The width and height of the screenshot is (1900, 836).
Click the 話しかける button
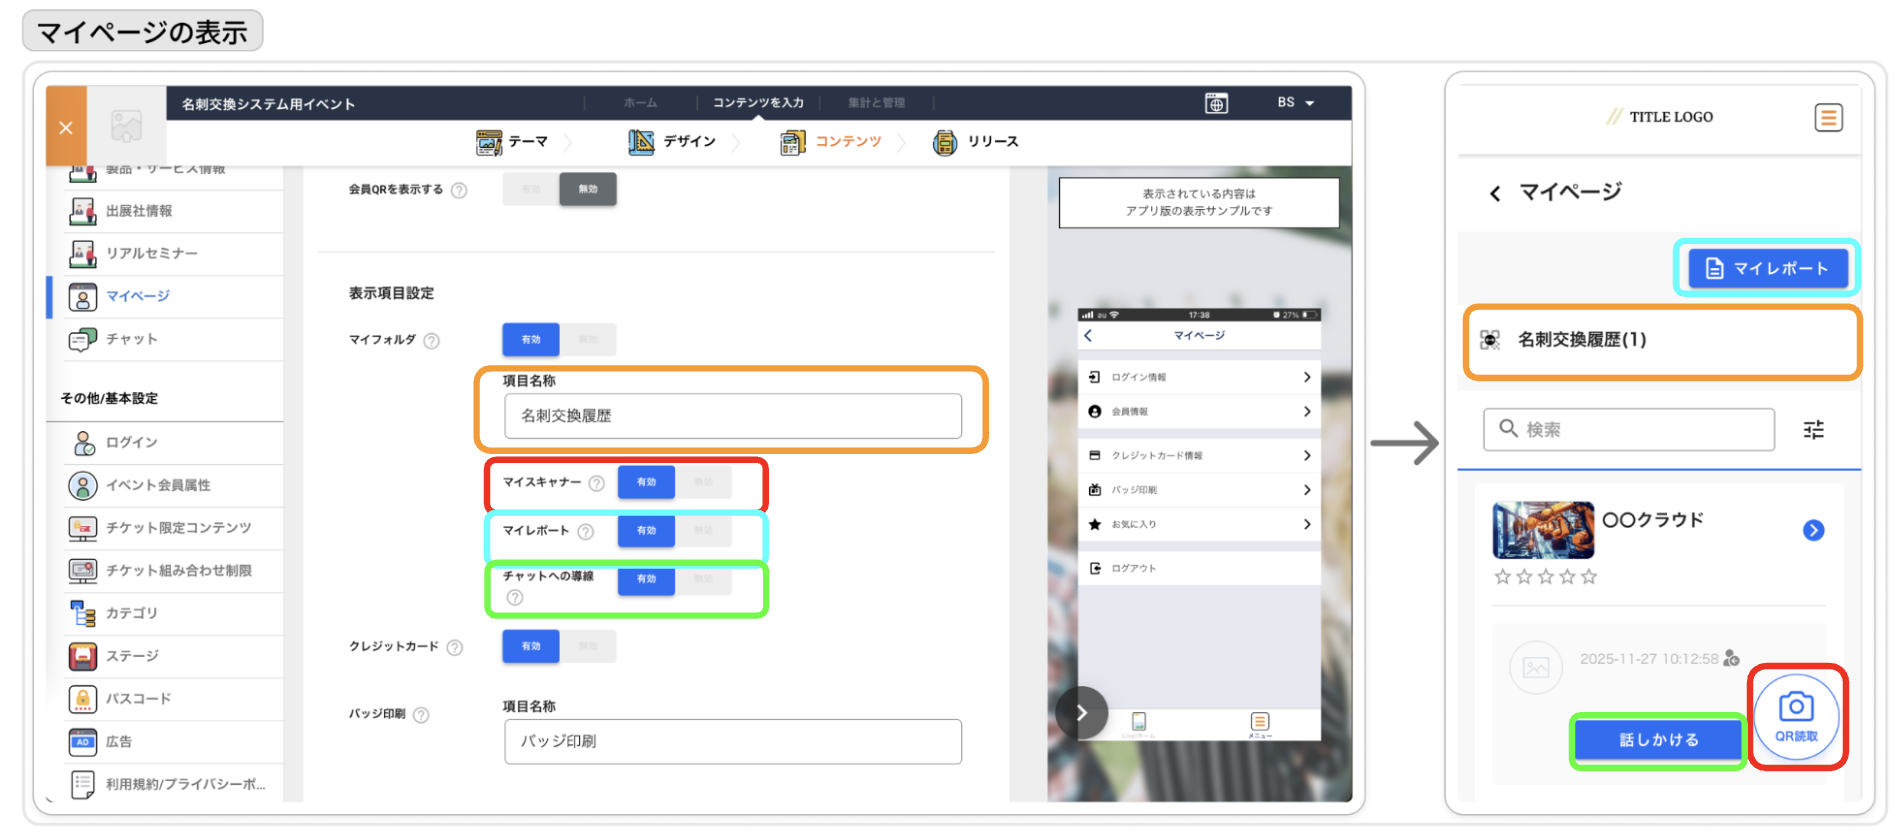click(1659, 740)
